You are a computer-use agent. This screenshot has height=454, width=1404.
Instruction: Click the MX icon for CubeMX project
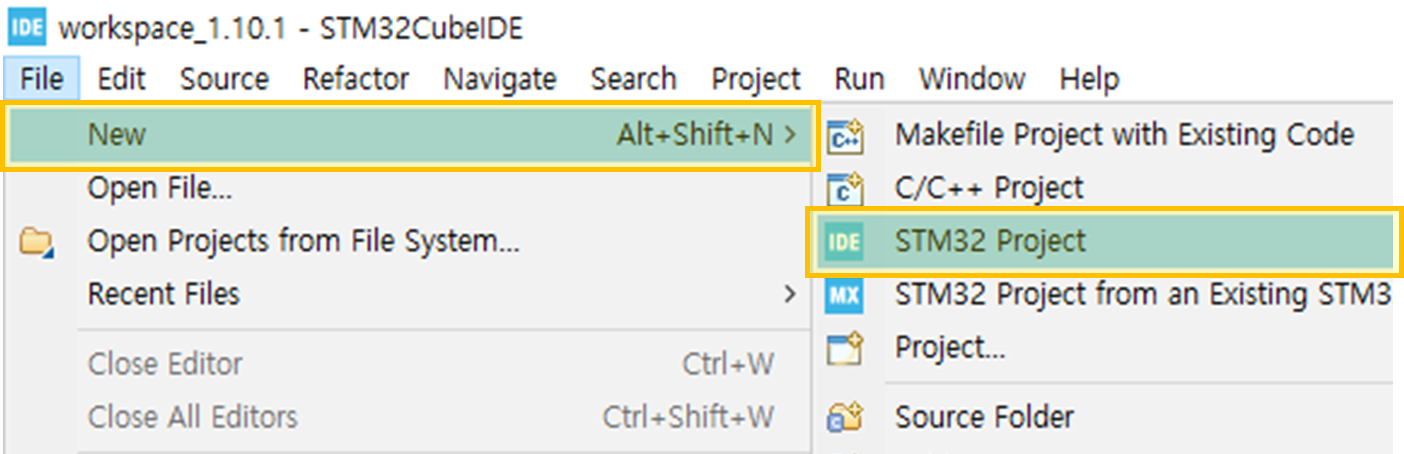[x=845, y=295]
